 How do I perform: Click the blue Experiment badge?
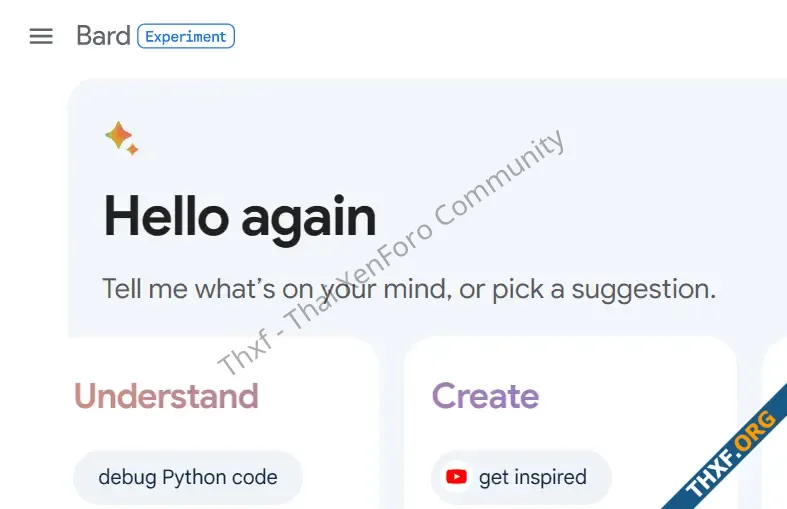pos(186,36)
